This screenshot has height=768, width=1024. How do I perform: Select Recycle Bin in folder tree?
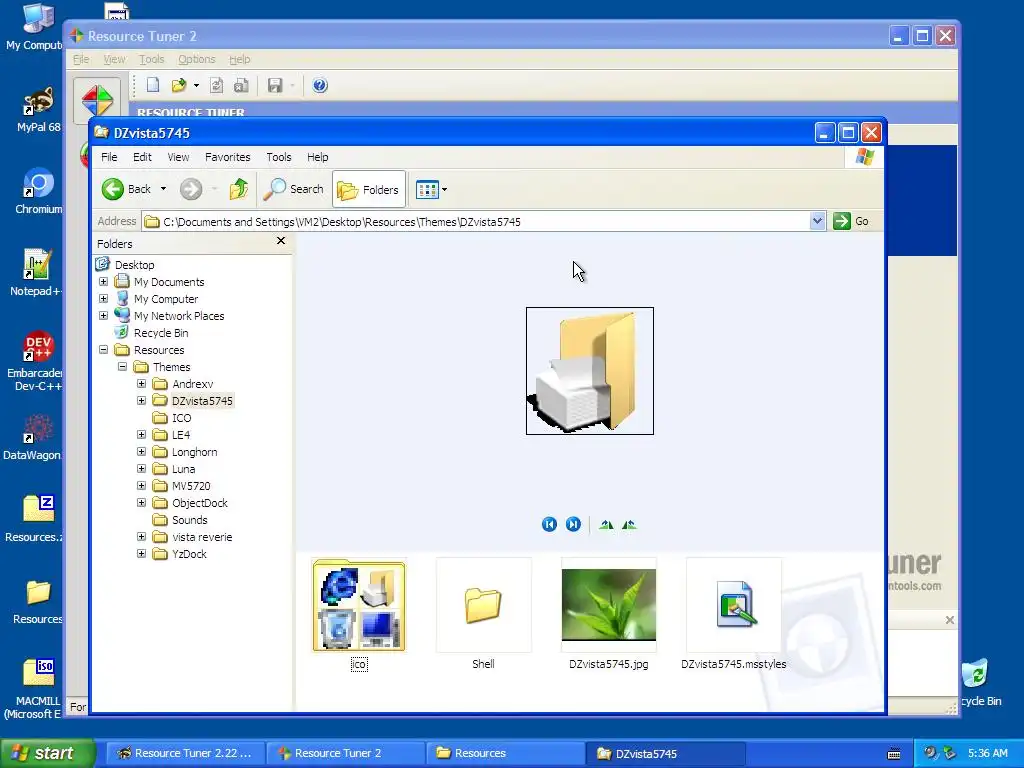coord(161,333)
